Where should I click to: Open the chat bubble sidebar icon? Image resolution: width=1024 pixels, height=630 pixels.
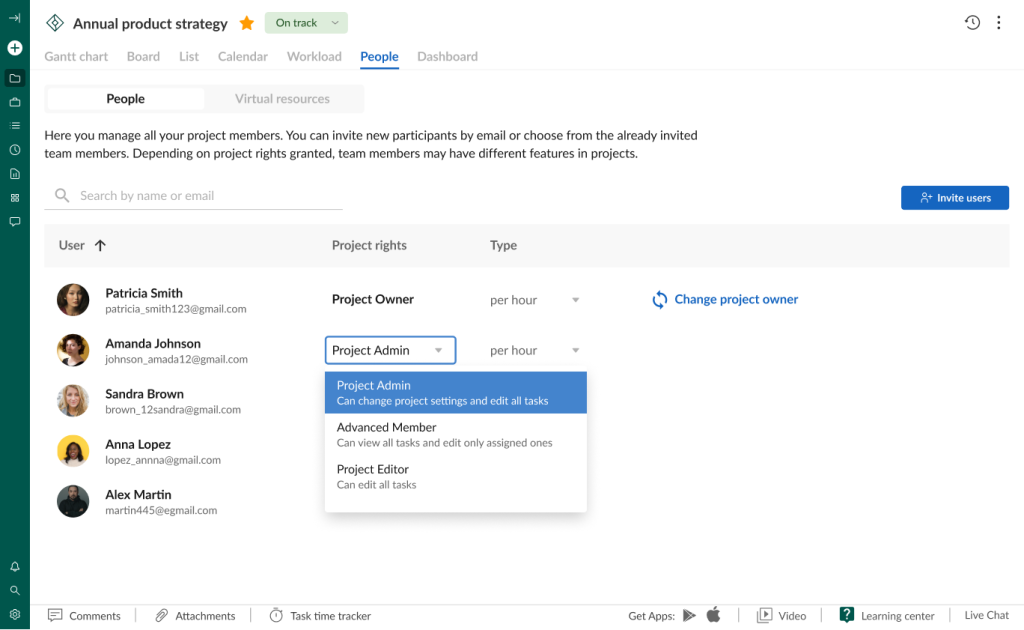click(14, 221)
